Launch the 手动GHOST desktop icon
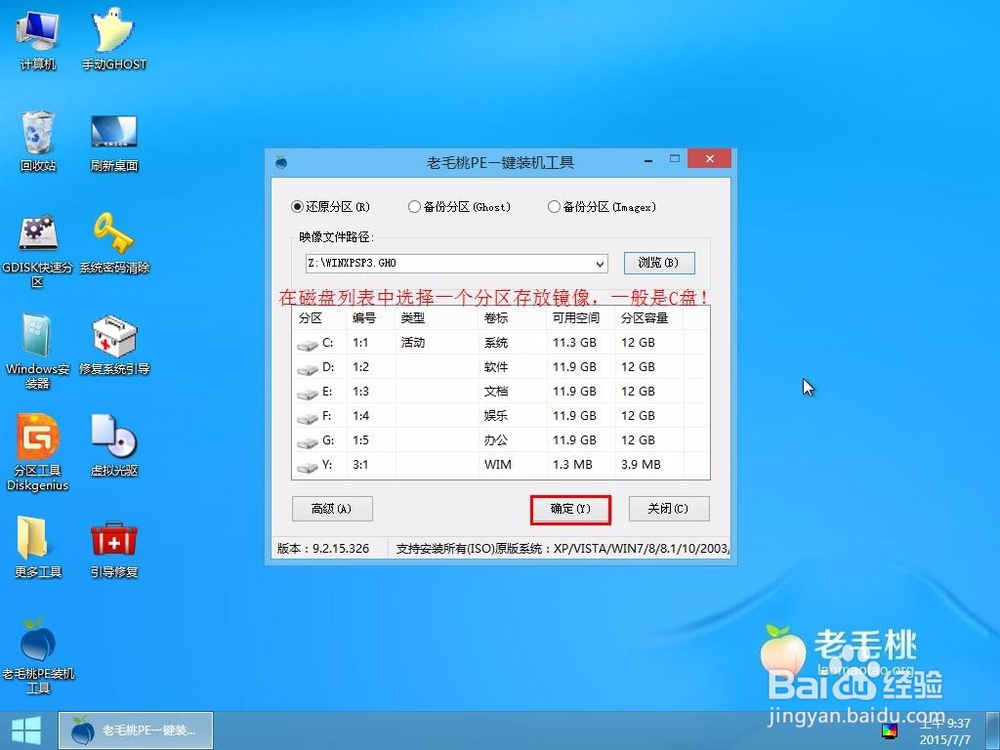The width and height of the screenshot is (1000, 750). (x=114, y=40)
